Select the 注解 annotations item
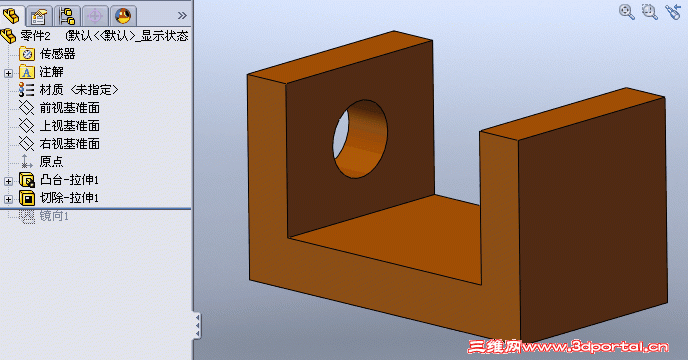The image size is (688, 360). coord(51,72)
